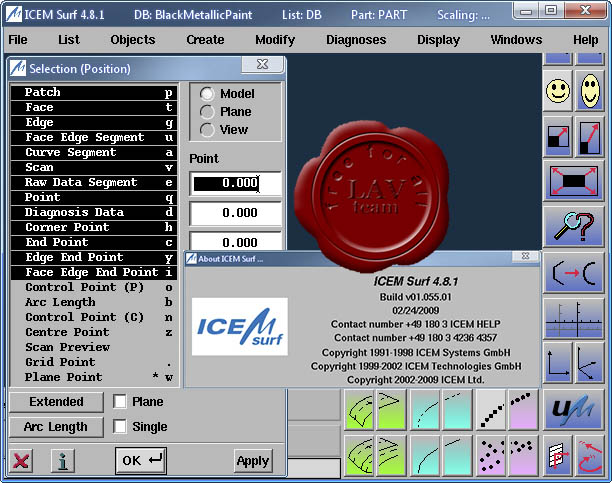
Task: Open the Create menu
Action: click(x=205, y=39)
